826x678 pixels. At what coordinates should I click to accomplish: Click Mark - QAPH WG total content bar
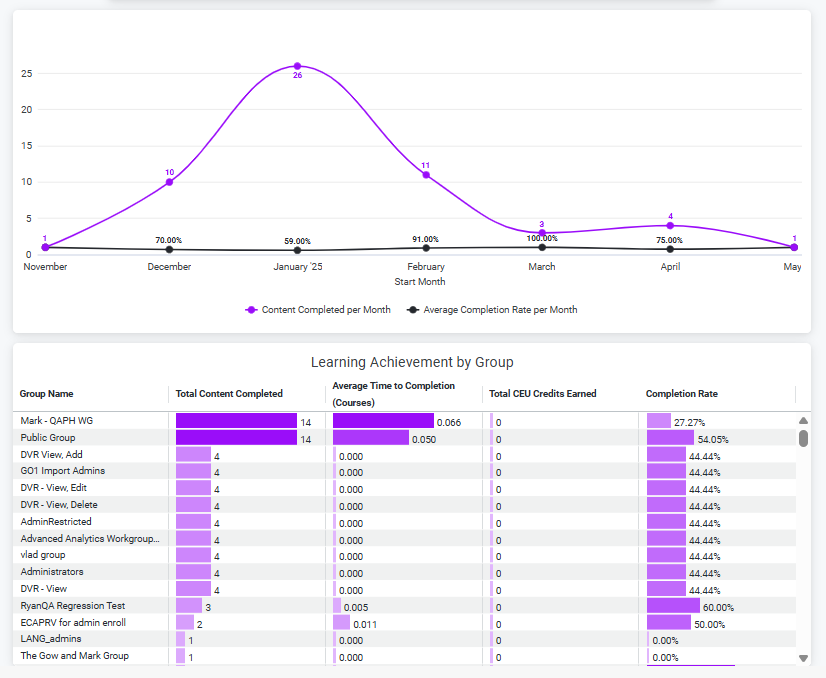click(237, 421)
